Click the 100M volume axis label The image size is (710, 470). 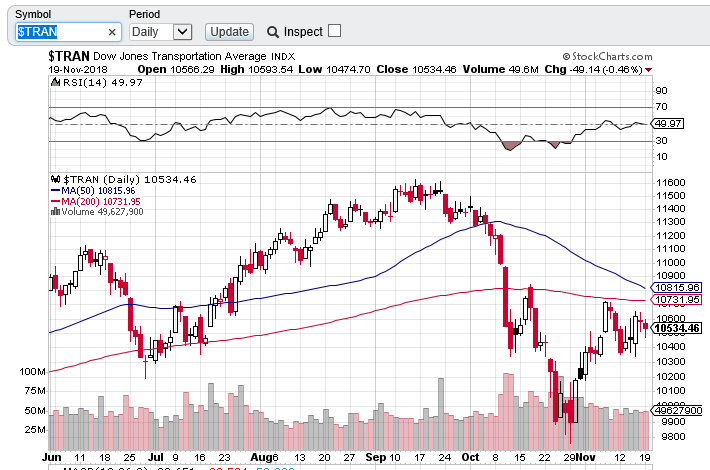pos(32,372)
